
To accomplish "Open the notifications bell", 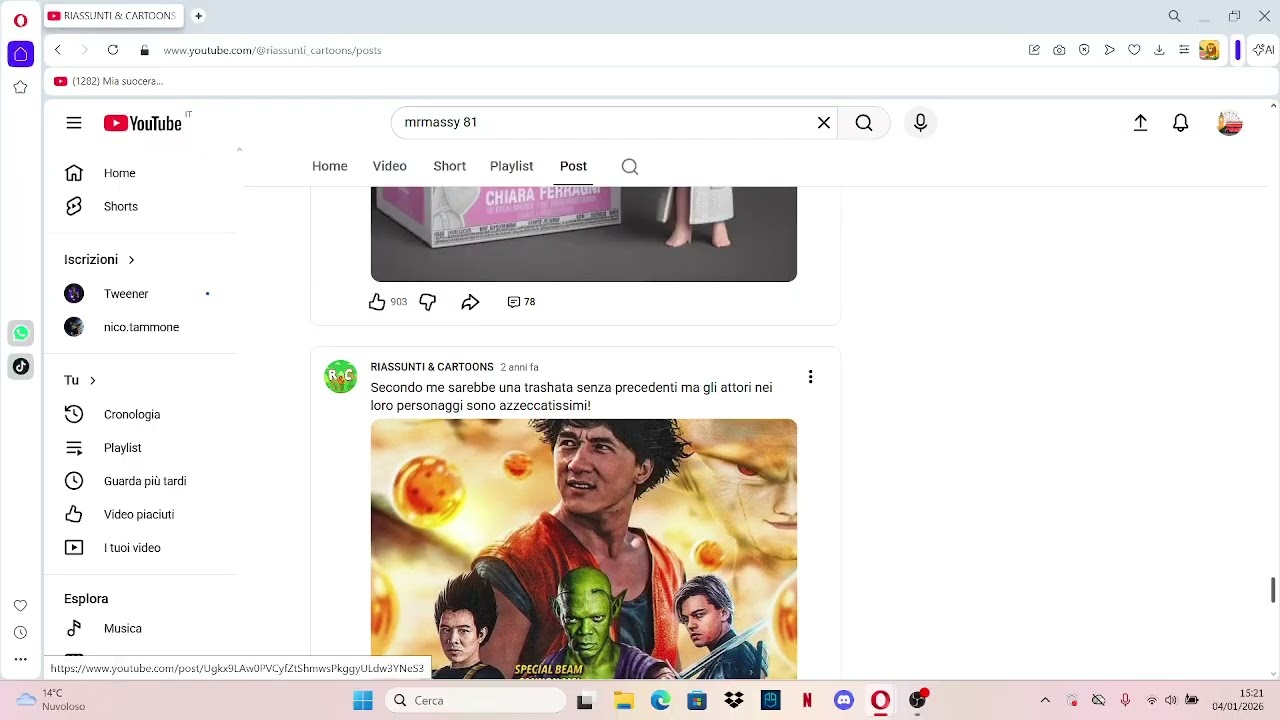I will 1181,123.
